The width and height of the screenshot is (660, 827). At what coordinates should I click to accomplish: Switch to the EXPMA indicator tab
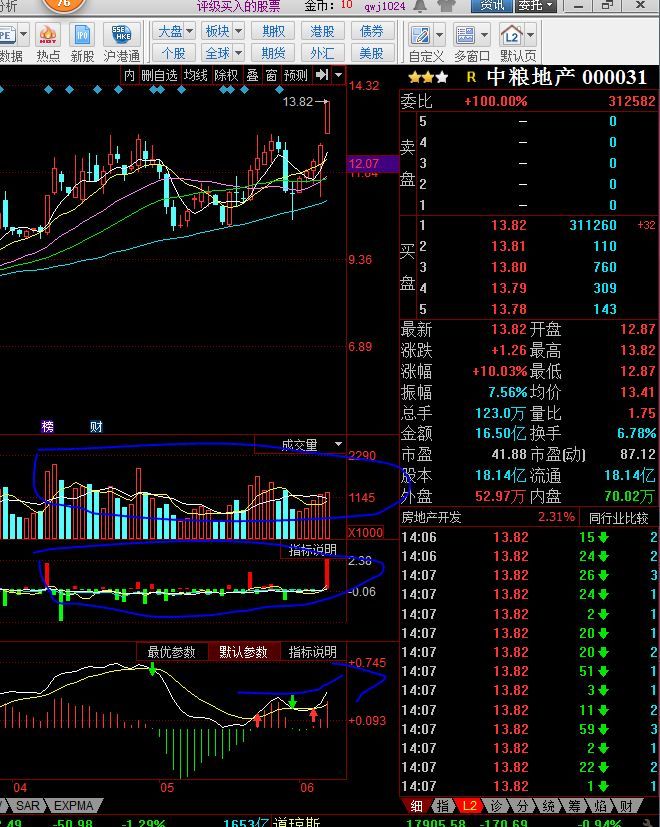(x=74, y=806)
